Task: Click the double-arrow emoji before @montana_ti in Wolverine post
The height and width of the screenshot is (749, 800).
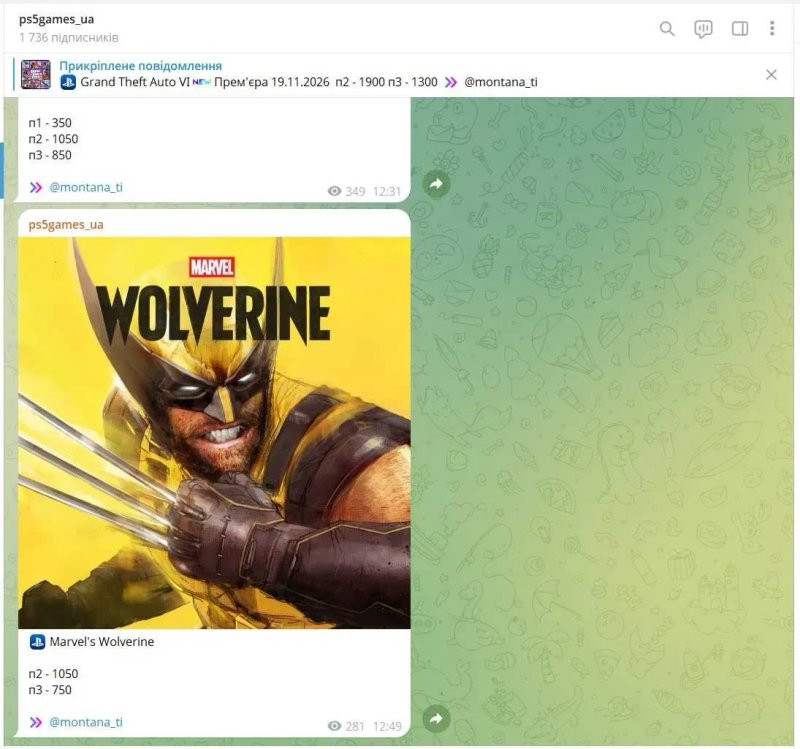Action: coord(36,722)
